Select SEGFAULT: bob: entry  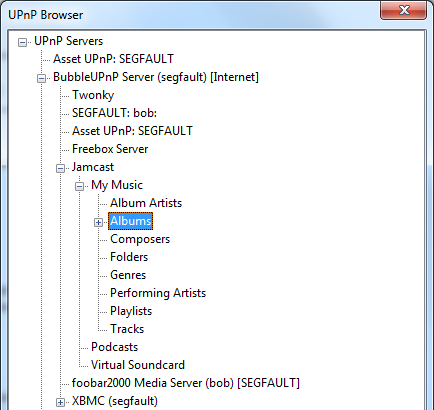coord(114,113)
